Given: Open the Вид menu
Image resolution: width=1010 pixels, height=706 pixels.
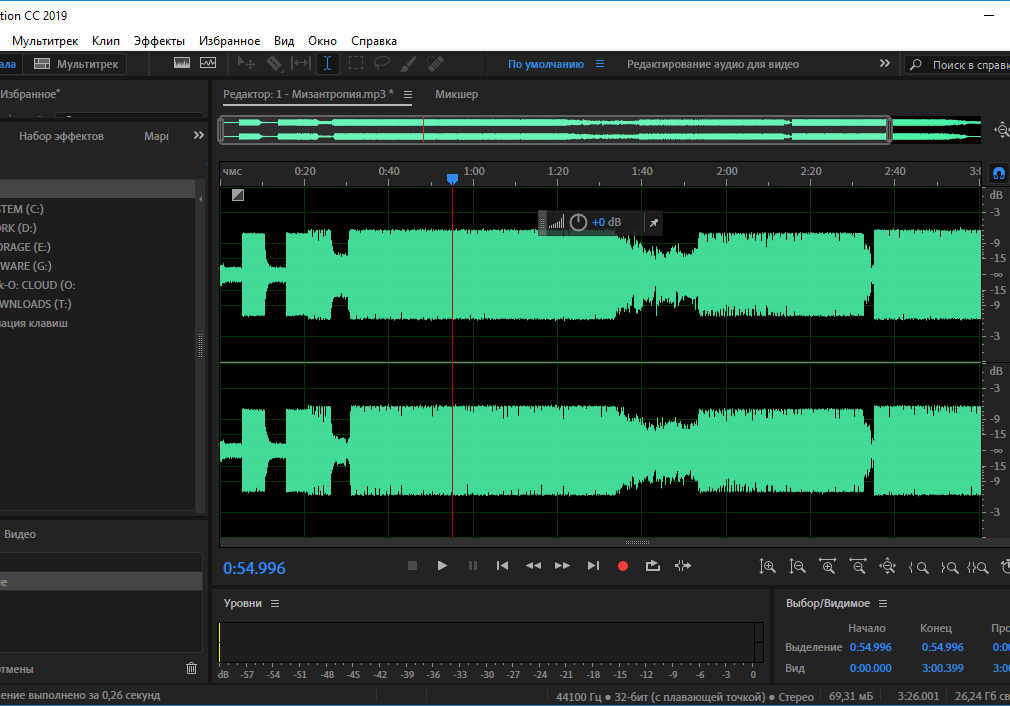Looking at the screenshot, I should point(283,41).
